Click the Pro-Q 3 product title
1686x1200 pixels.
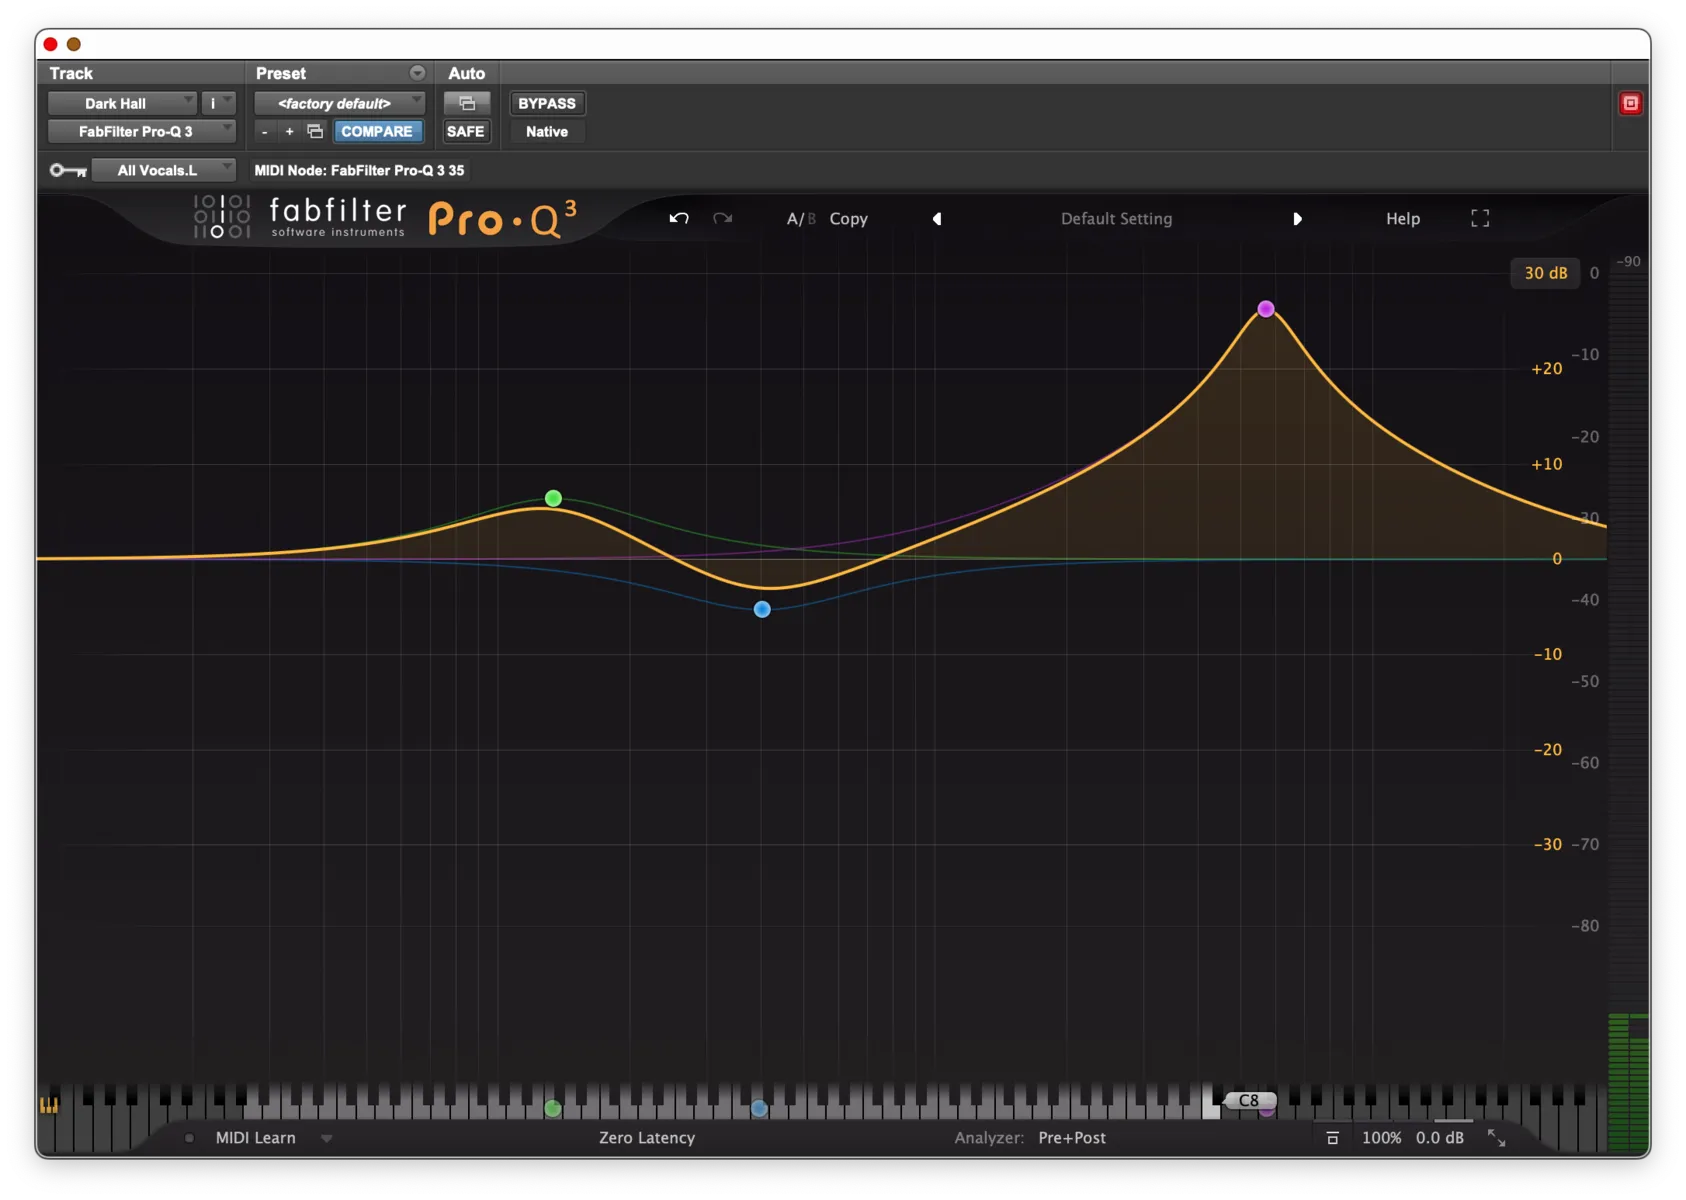(x=503, y=217)
